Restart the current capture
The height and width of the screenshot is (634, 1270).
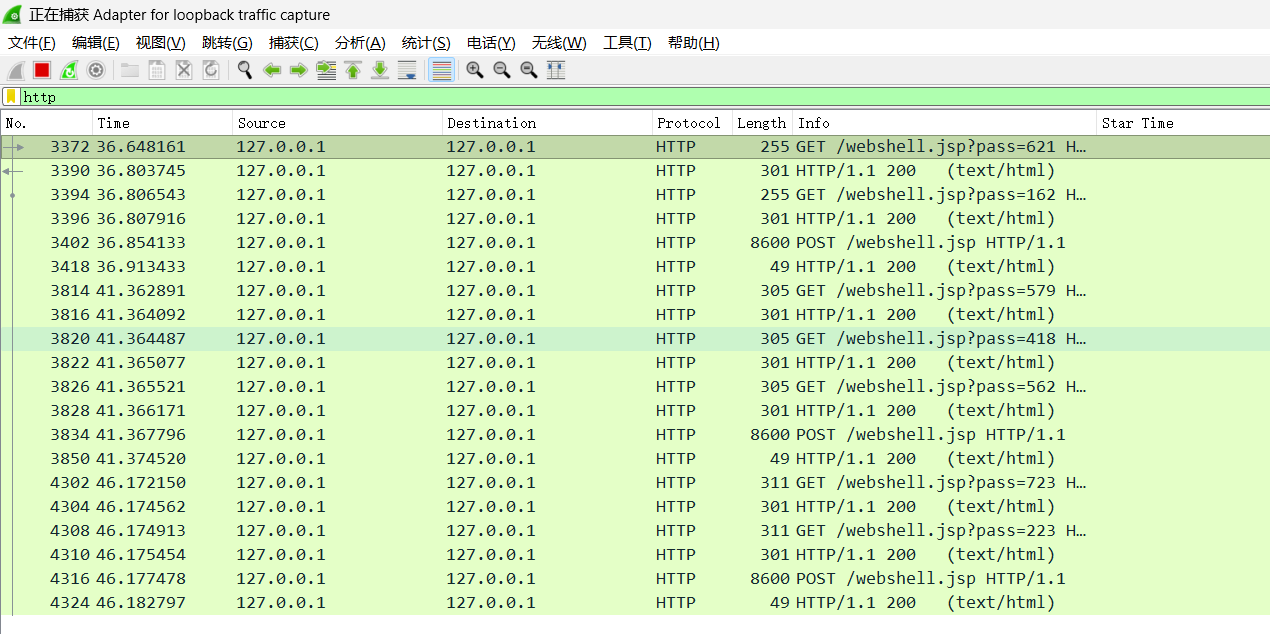[69, 70]
